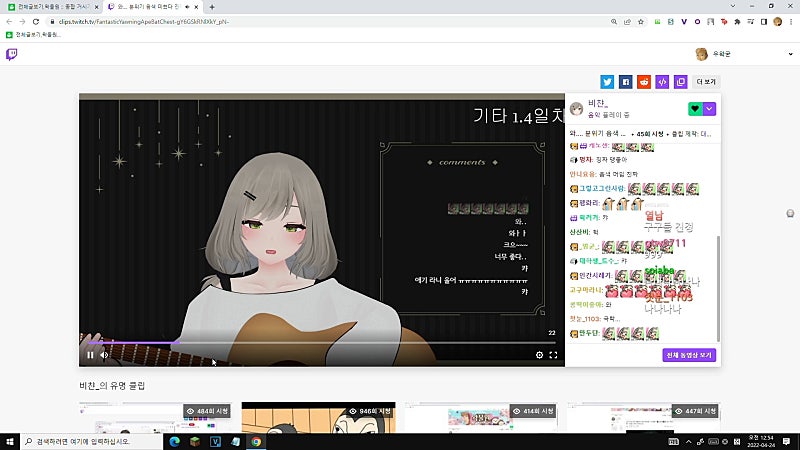
Task: Open a new browser tab
Action: coord(212,7)
